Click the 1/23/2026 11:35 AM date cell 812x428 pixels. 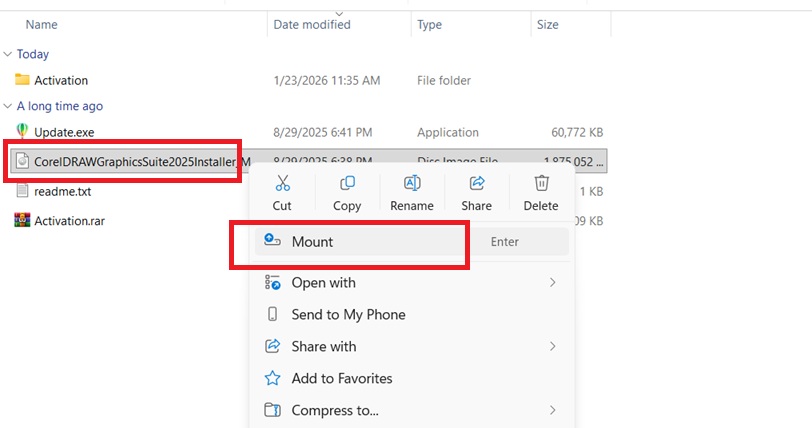327,80
